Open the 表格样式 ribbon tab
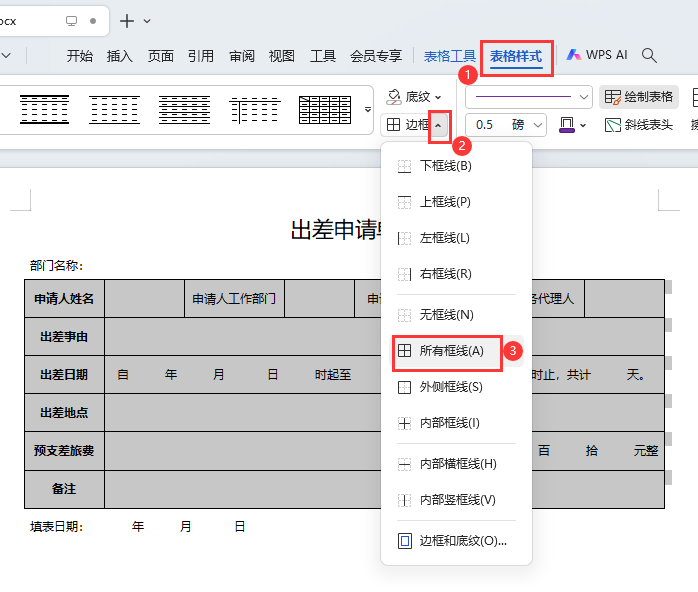 point(516,57)
